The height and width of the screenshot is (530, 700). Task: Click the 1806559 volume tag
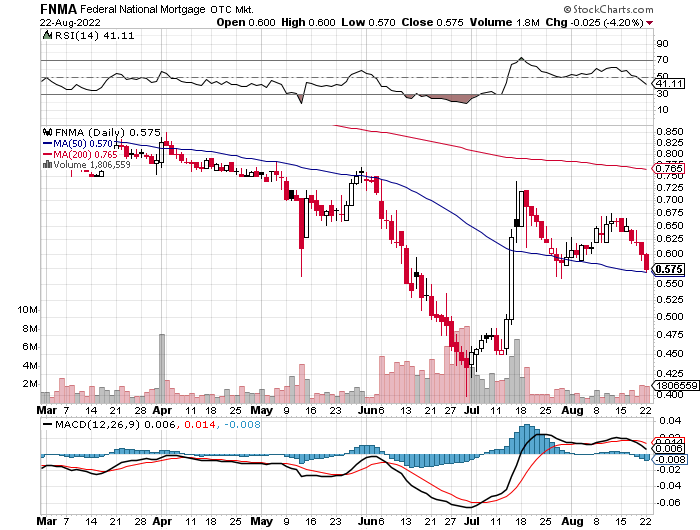point(675,385)
